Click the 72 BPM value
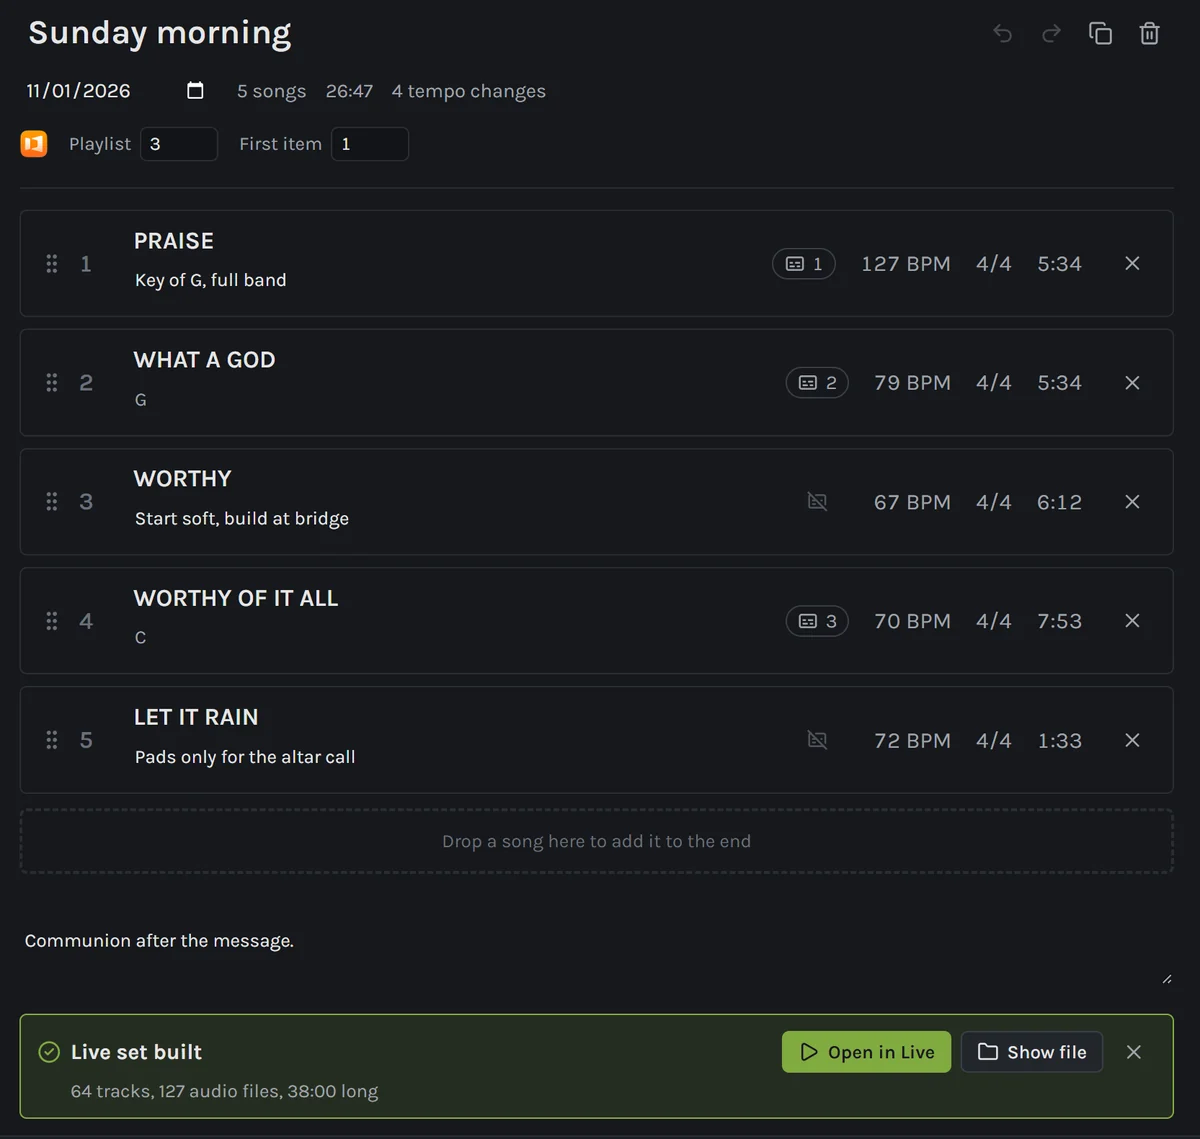 (912, 740)
